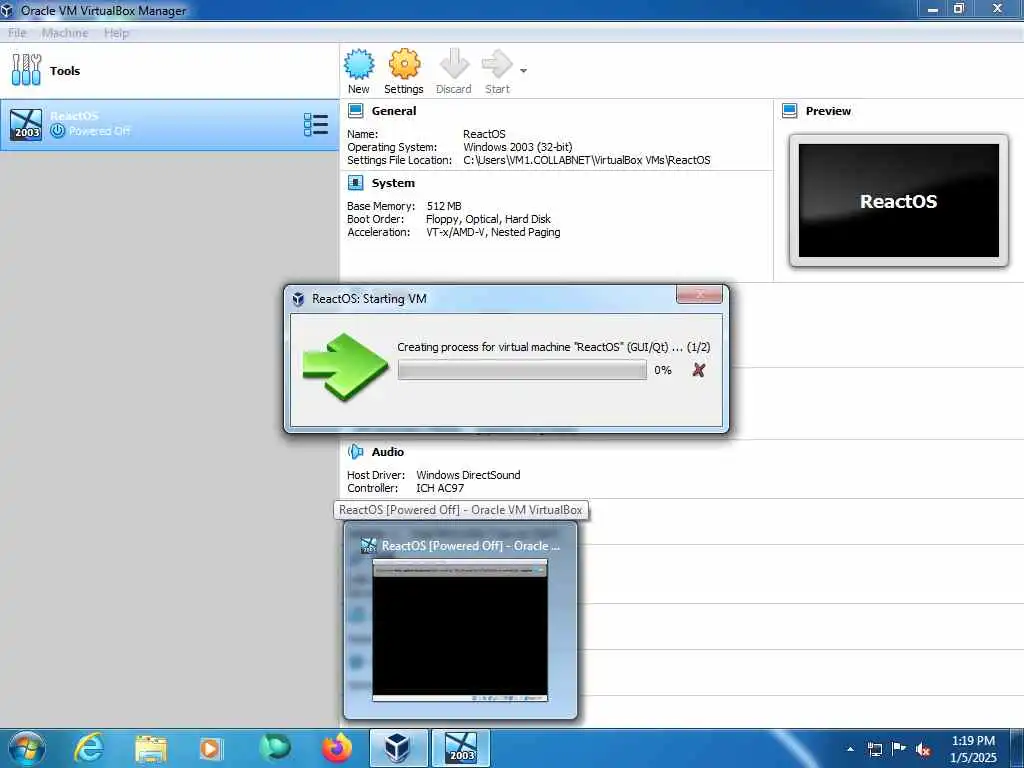Click the Action Center flag icon
The image size is (1024, 768).
[x=899, y=749]
